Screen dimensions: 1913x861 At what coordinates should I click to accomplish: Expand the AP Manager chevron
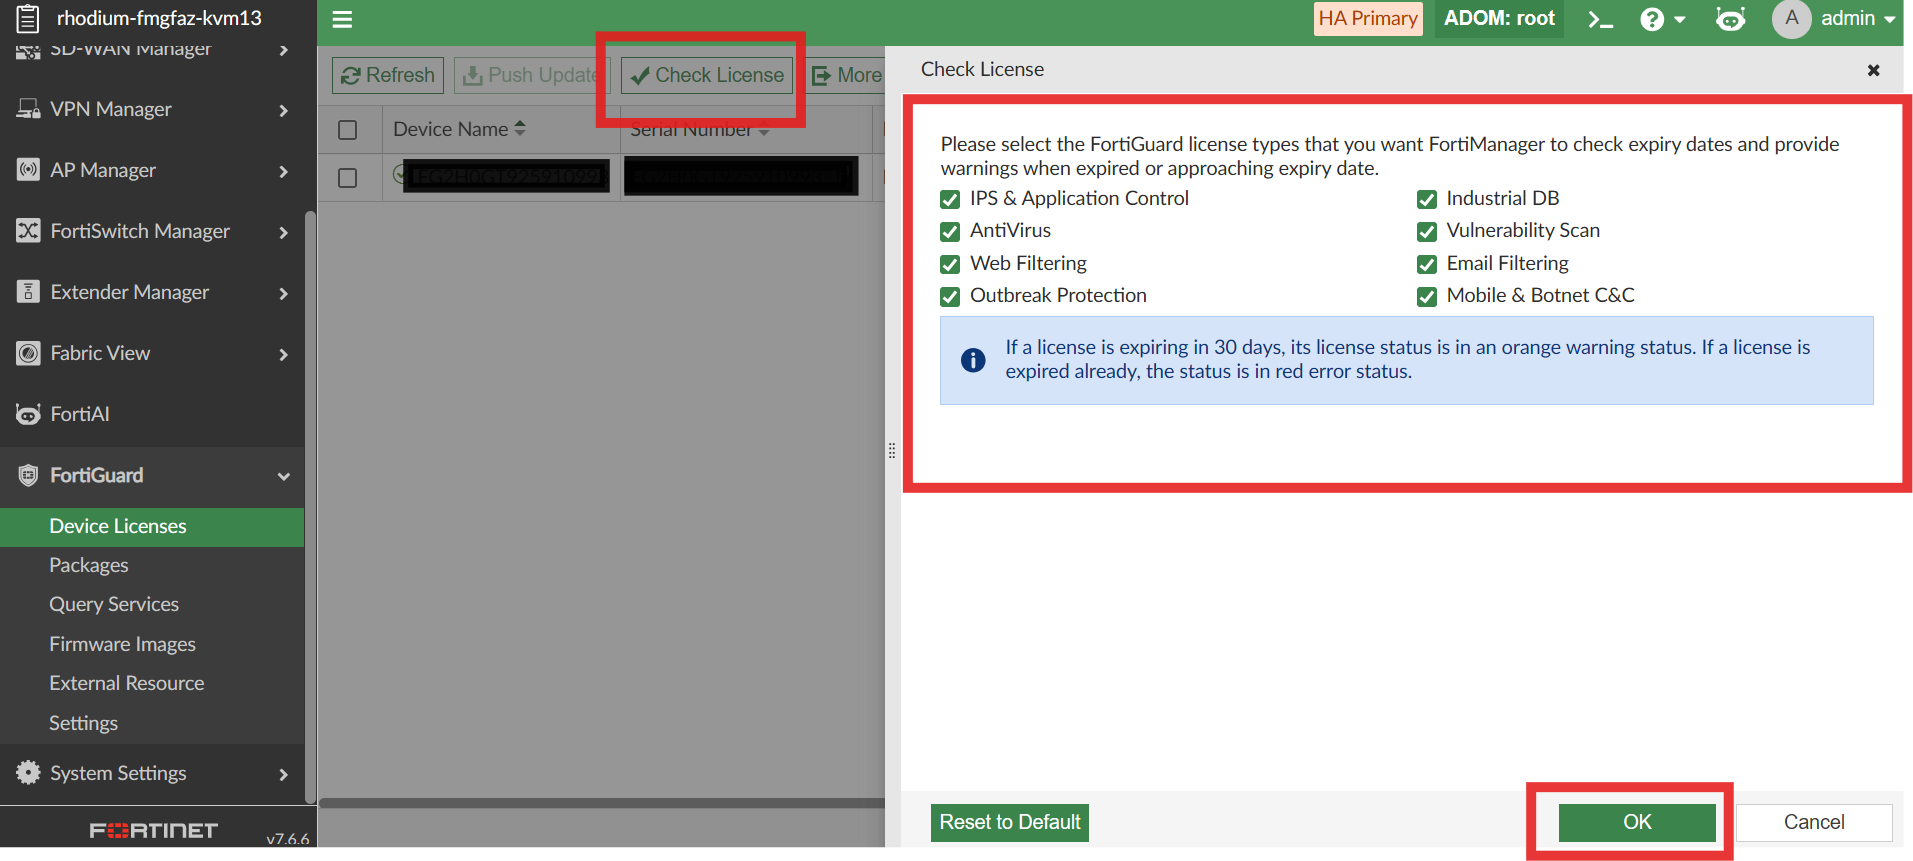(284, 171)
